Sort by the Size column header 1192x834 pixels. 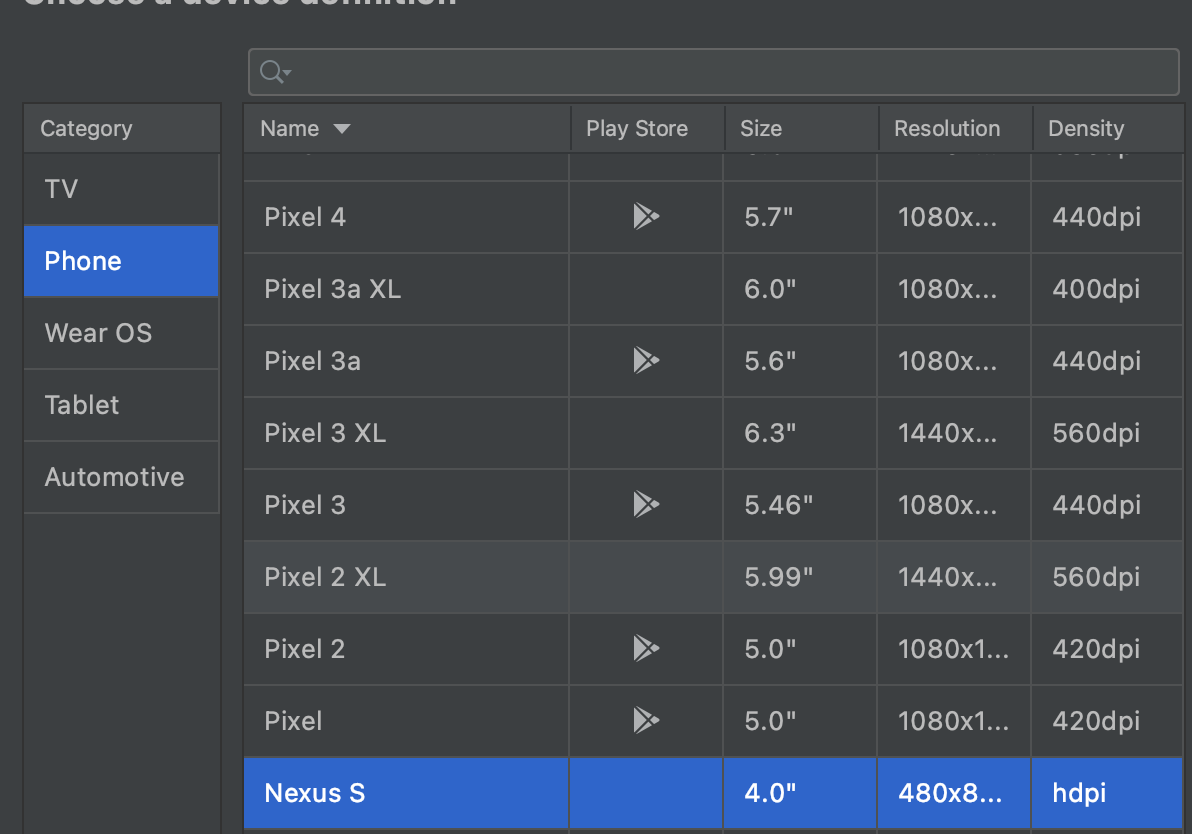click(x=801, y=128)
